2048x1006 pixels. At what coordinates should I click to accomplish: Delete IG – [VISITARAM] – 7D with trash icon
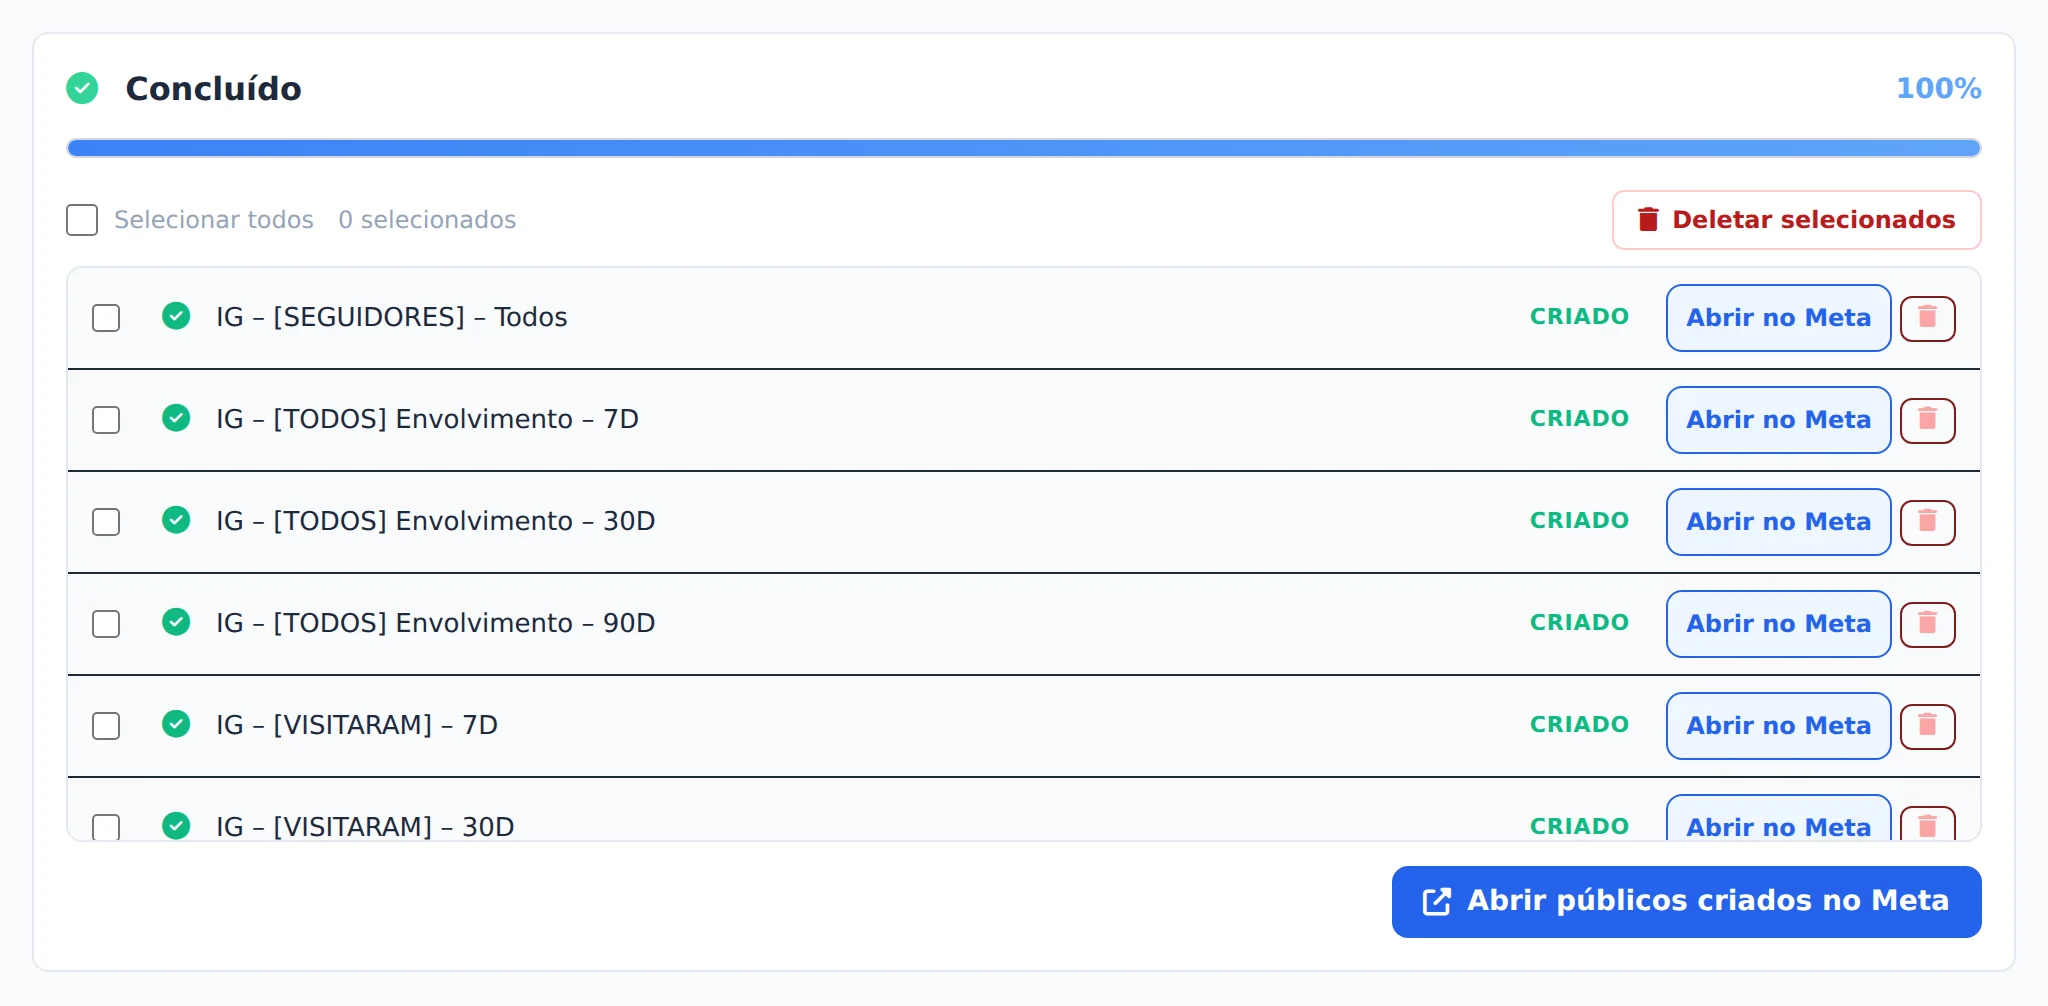click(x=1927, y=726)
